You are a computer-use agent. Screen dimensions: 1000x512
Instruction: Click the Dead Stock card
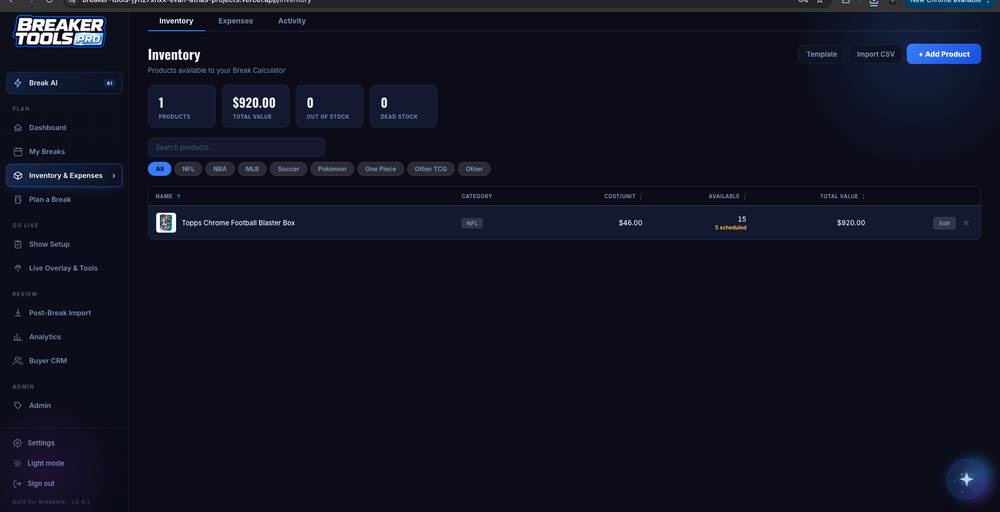tap(404, 106)
